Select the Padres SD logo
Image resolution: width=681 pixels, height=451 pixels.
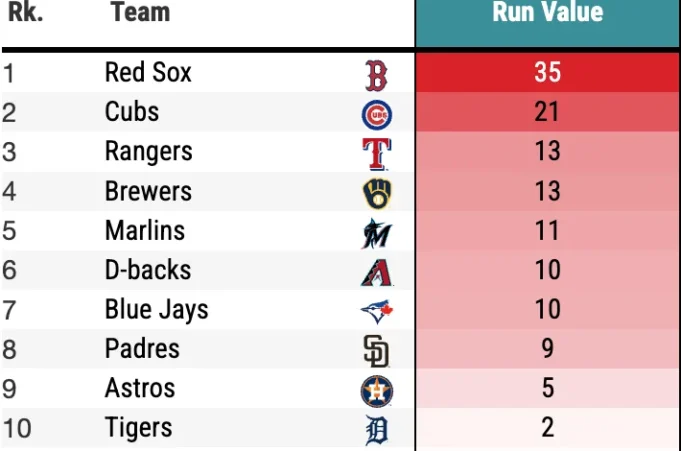[376, 350]
